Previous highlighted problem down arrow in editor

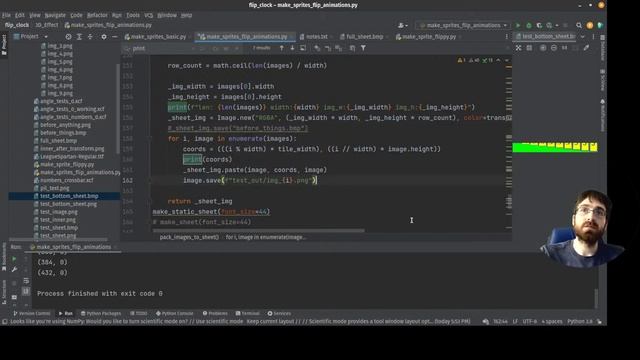507,60
